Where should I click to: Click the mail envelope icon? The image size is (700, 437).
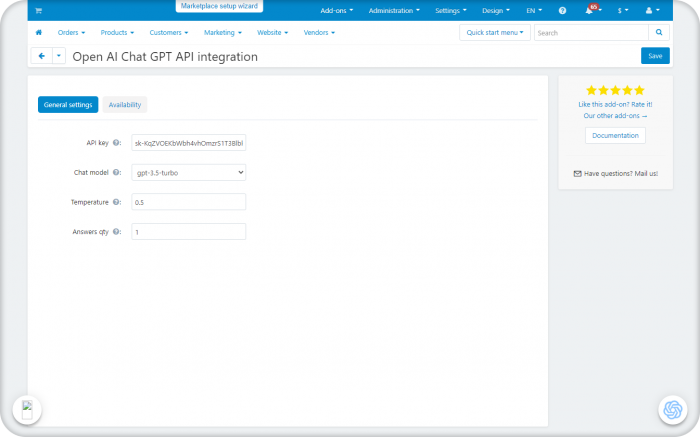[577, 174]
